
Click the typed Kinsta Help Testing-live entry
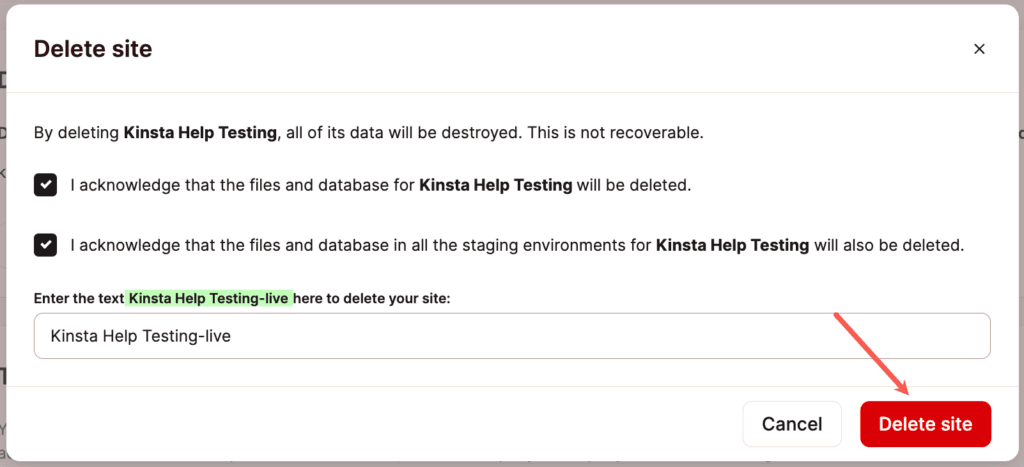141,336
